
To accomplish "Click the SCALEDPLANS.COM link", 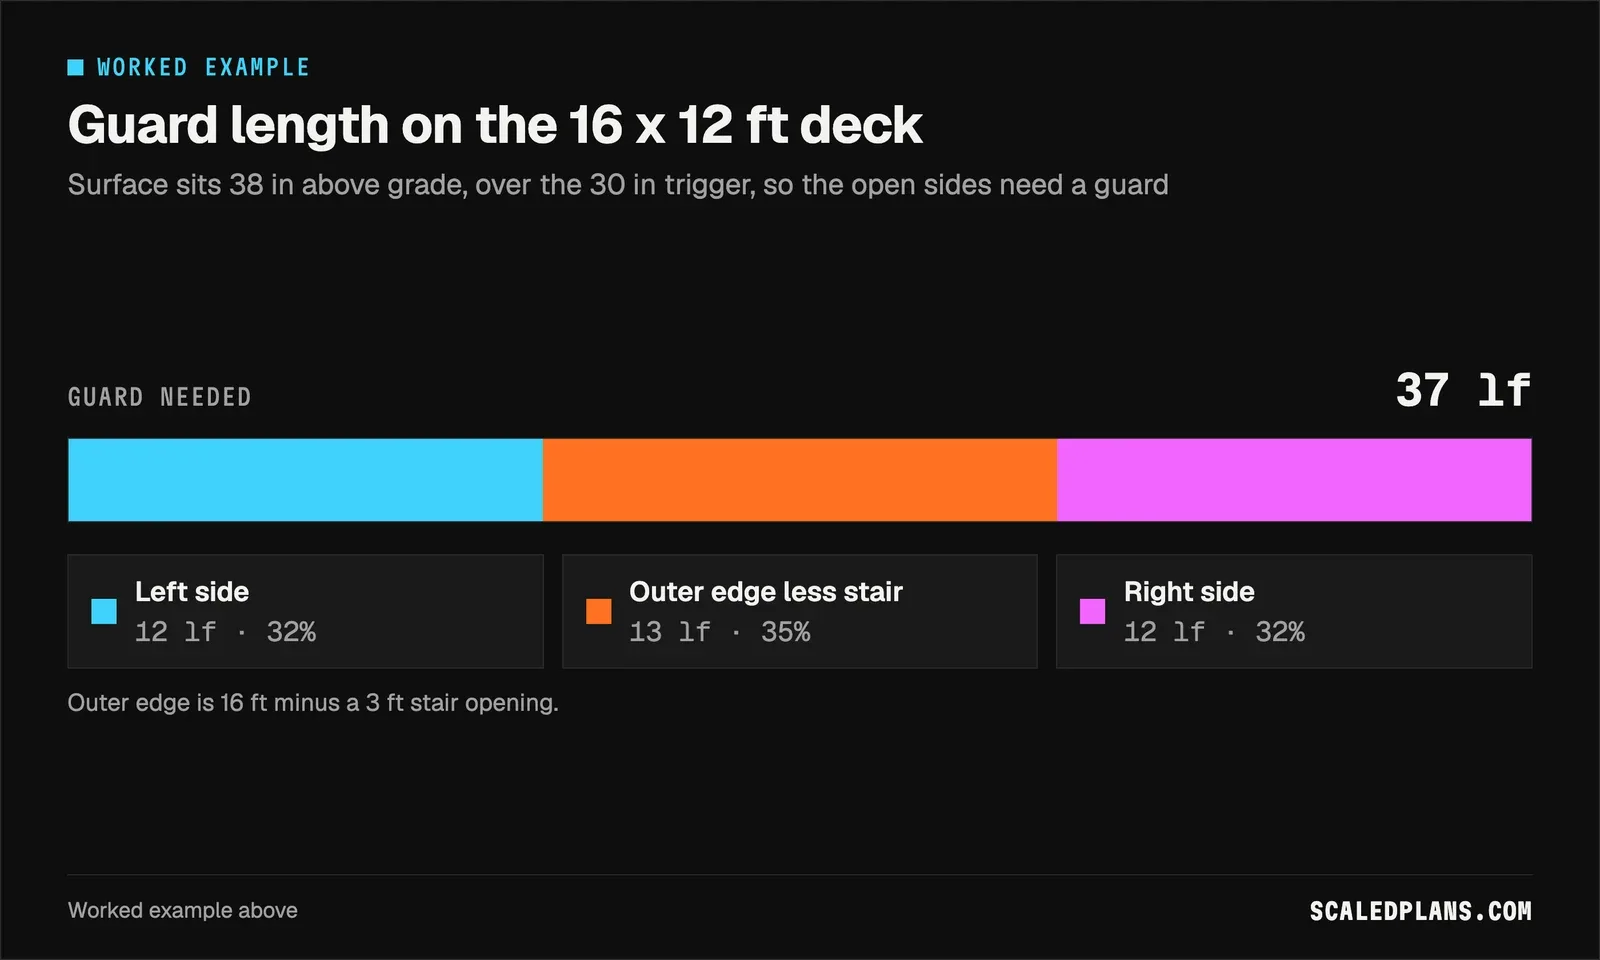I will pyautogui.click(x=1420, y=911).
